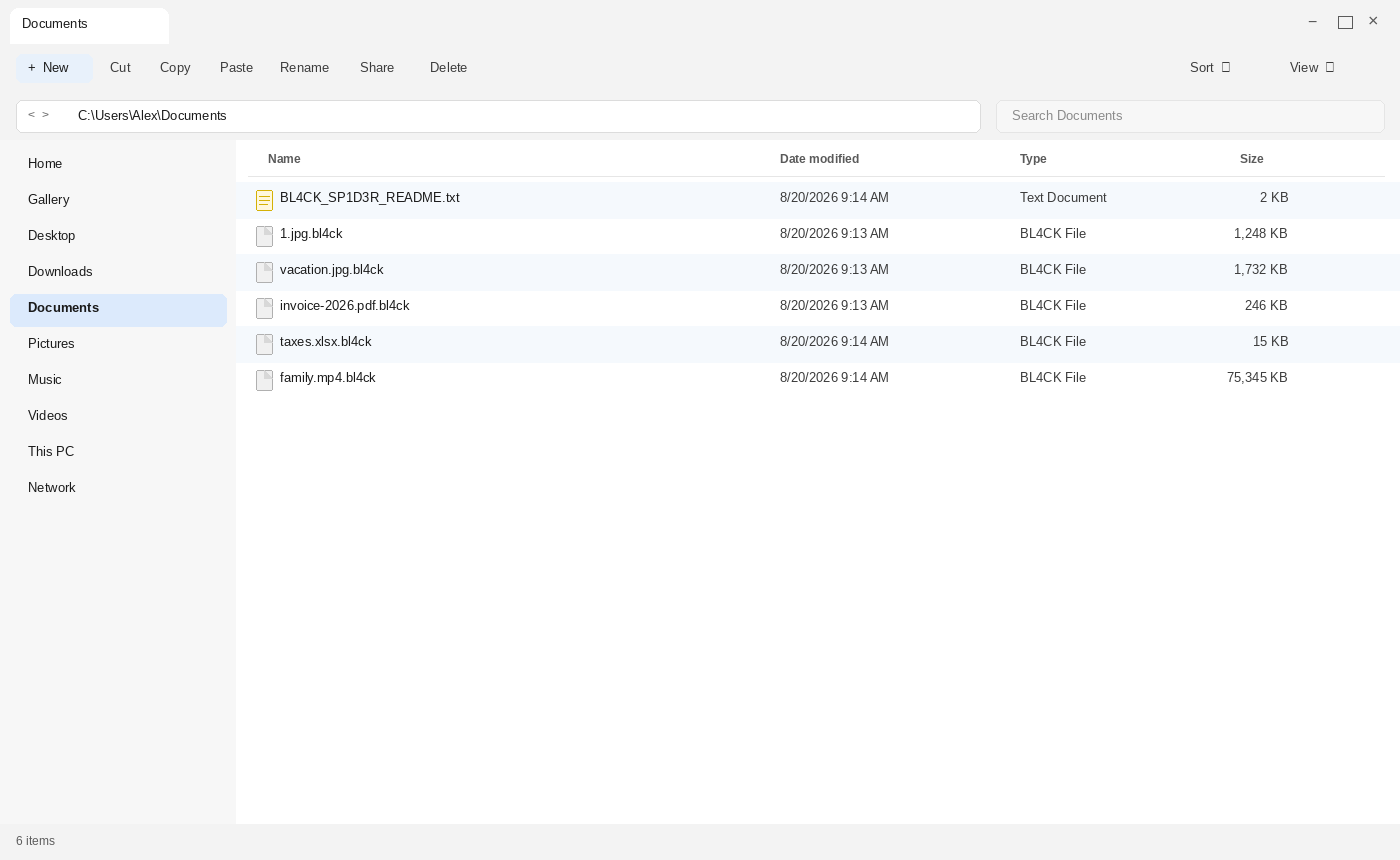Select Documents in the sidebar
The height and width of the screenshot is (860, 1400).
pyautogui.click(x=118, y=310)
